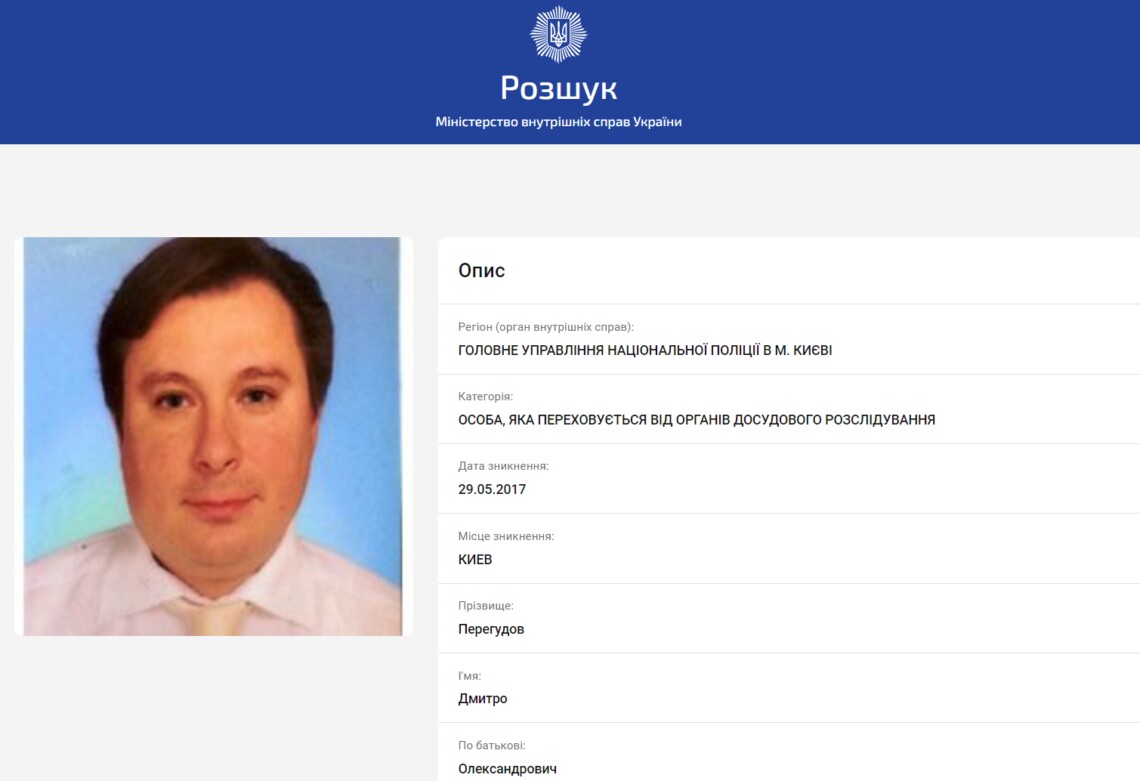1140x781 pixels.
Task: Click the Місце зникнення label
Action: point(506,536)
